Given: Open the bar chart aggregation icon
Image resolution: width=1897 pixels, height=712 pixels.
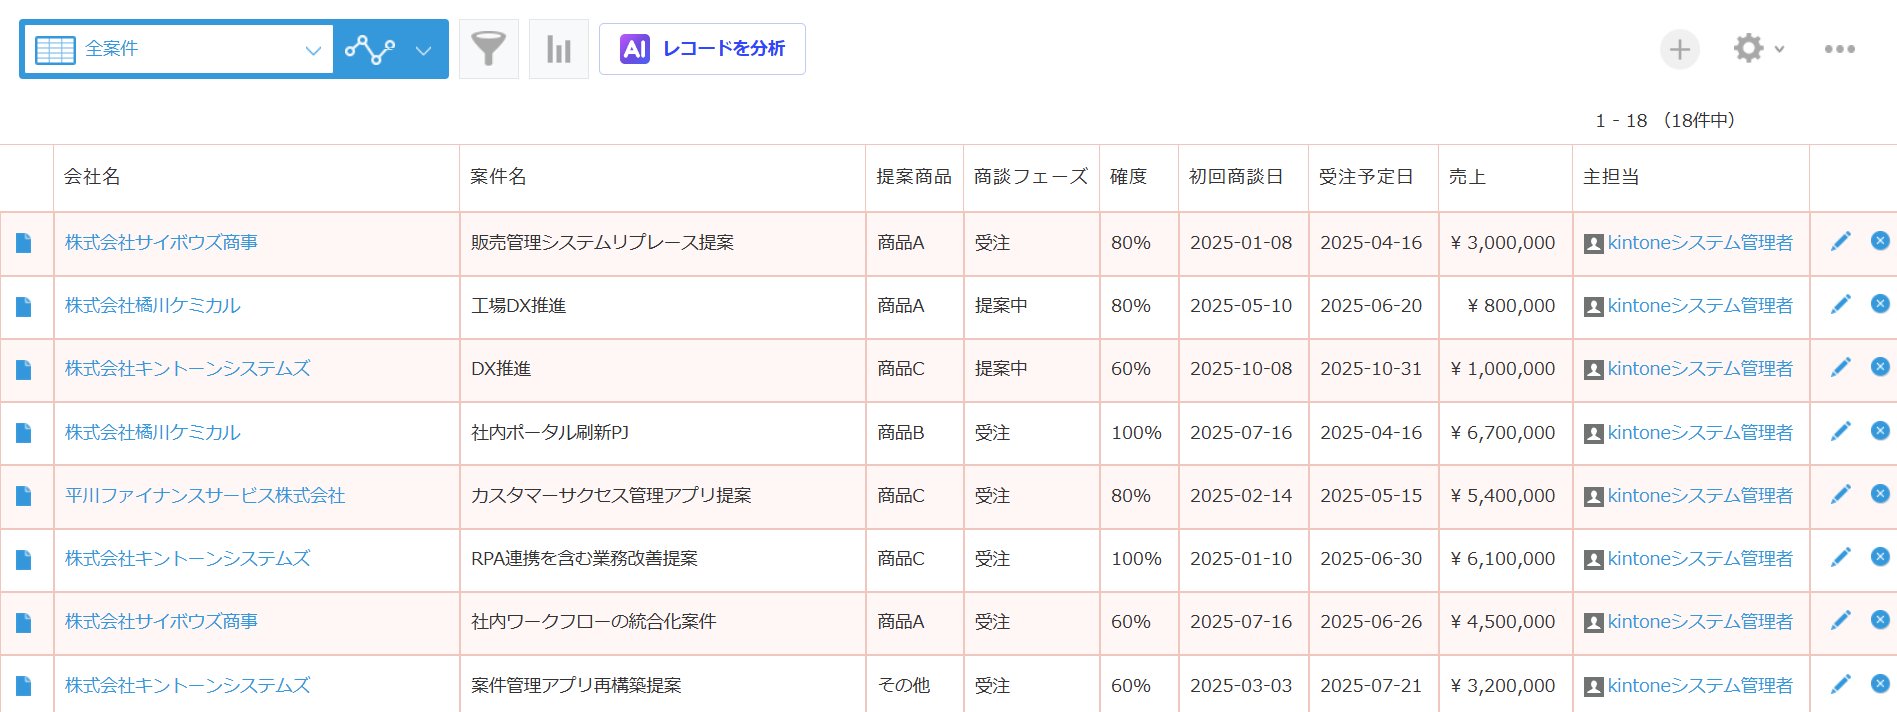Looking at the screenshot, I should (x=558, y=49).
